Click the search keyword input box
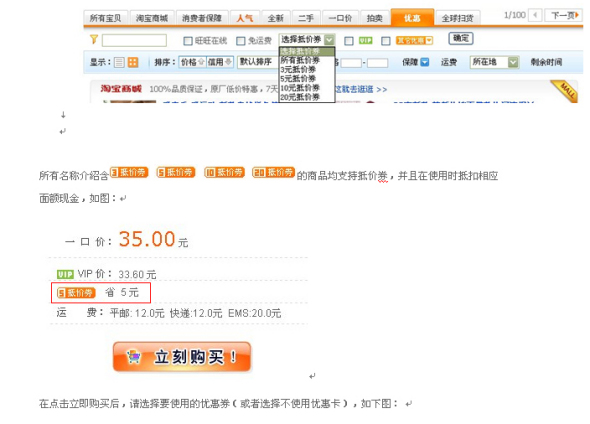The image size is (590, 424). 134,40
